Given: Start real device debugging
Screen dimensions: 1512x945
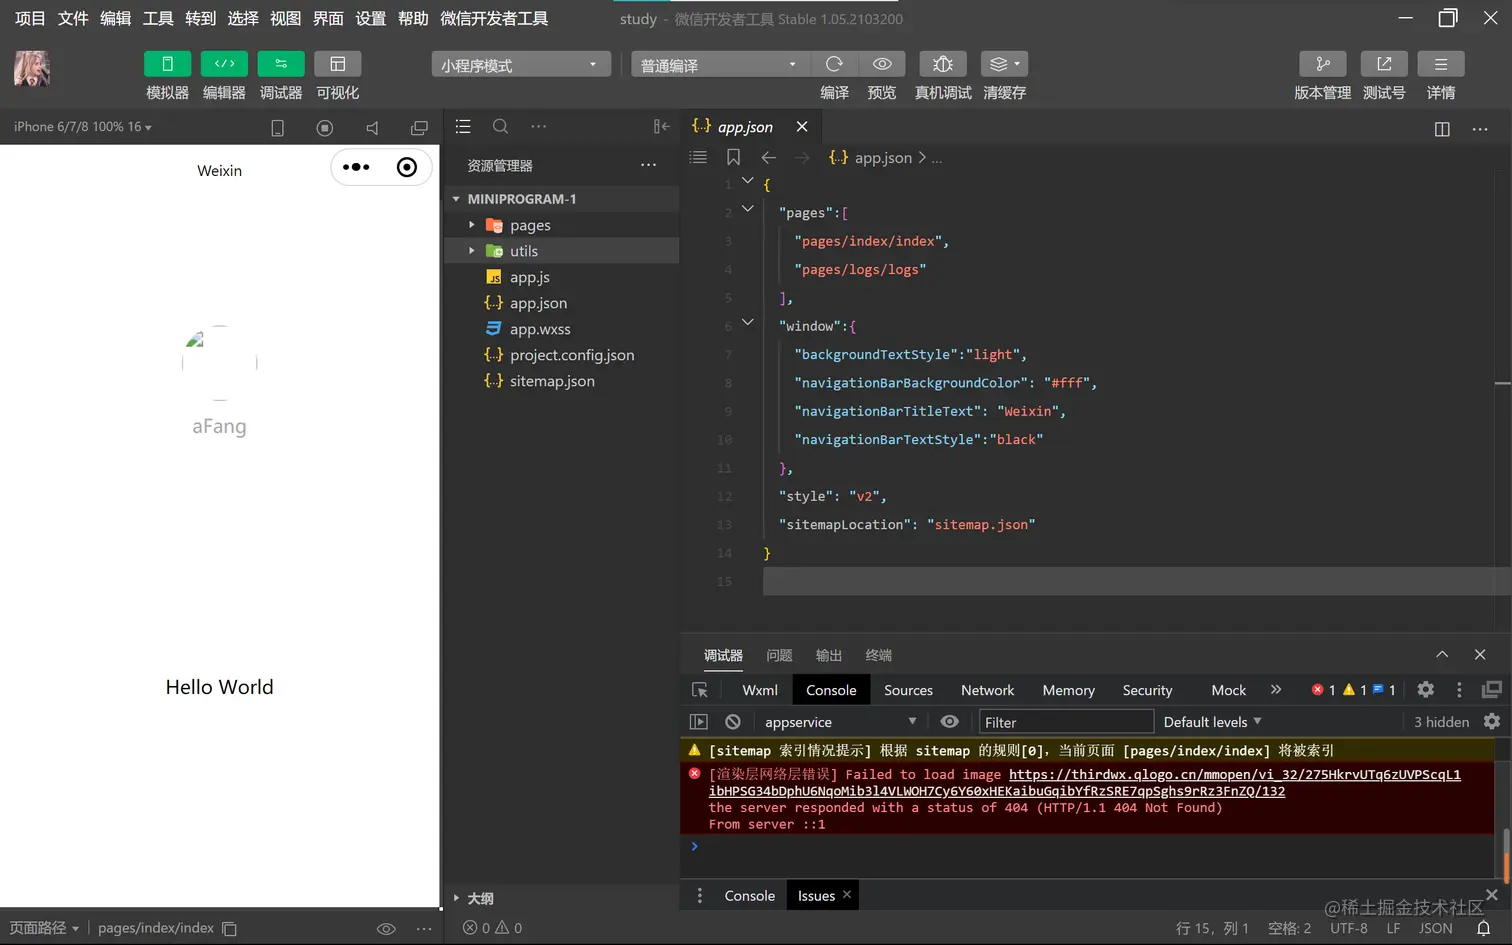Looking at the screenshot, I should tap(943, 64).
